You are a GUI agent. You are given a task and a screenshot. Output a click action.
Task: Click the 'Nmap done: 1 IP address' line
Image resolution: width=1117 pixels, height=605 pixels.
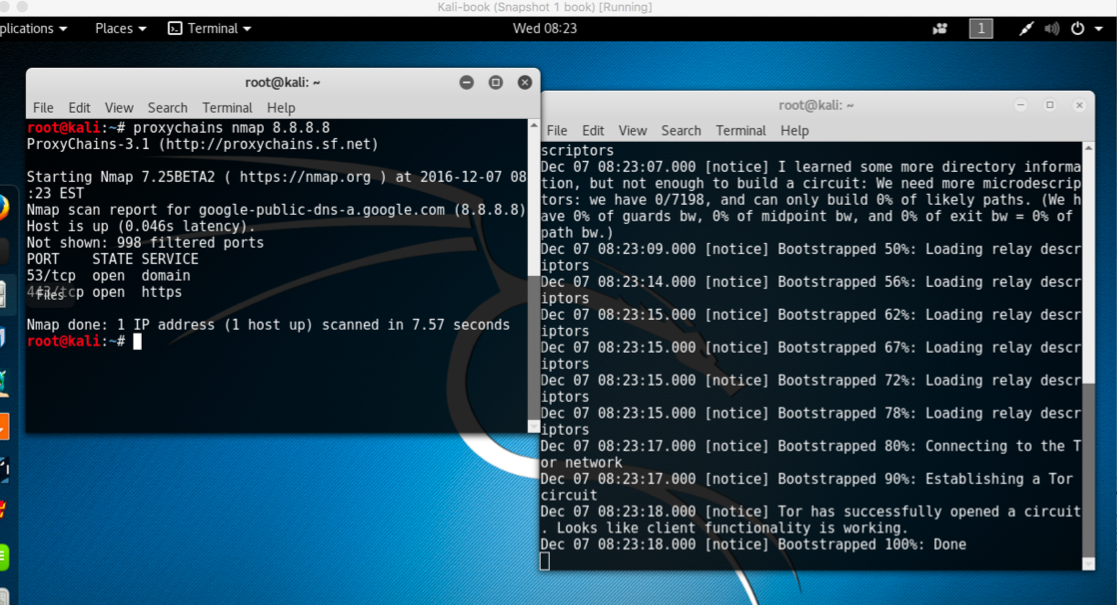coord(268,324)
